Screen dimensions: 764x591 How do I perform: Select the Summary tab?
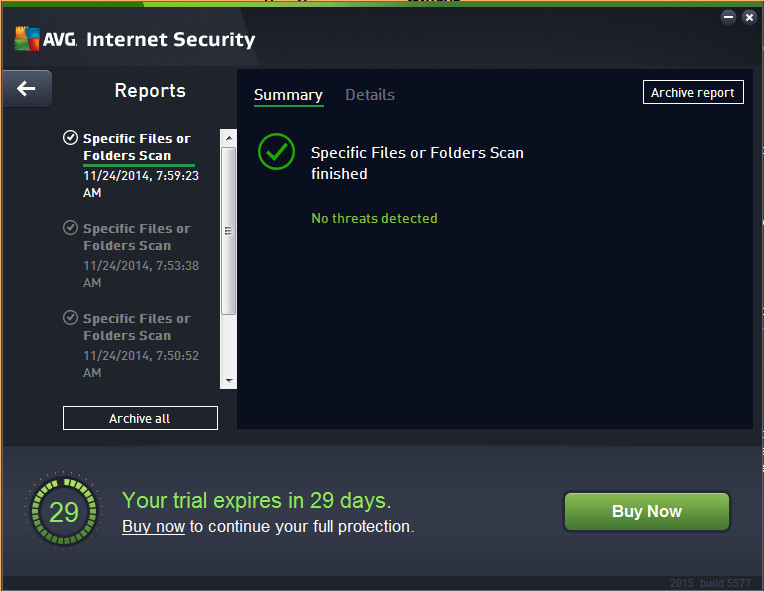pos(288,95)
